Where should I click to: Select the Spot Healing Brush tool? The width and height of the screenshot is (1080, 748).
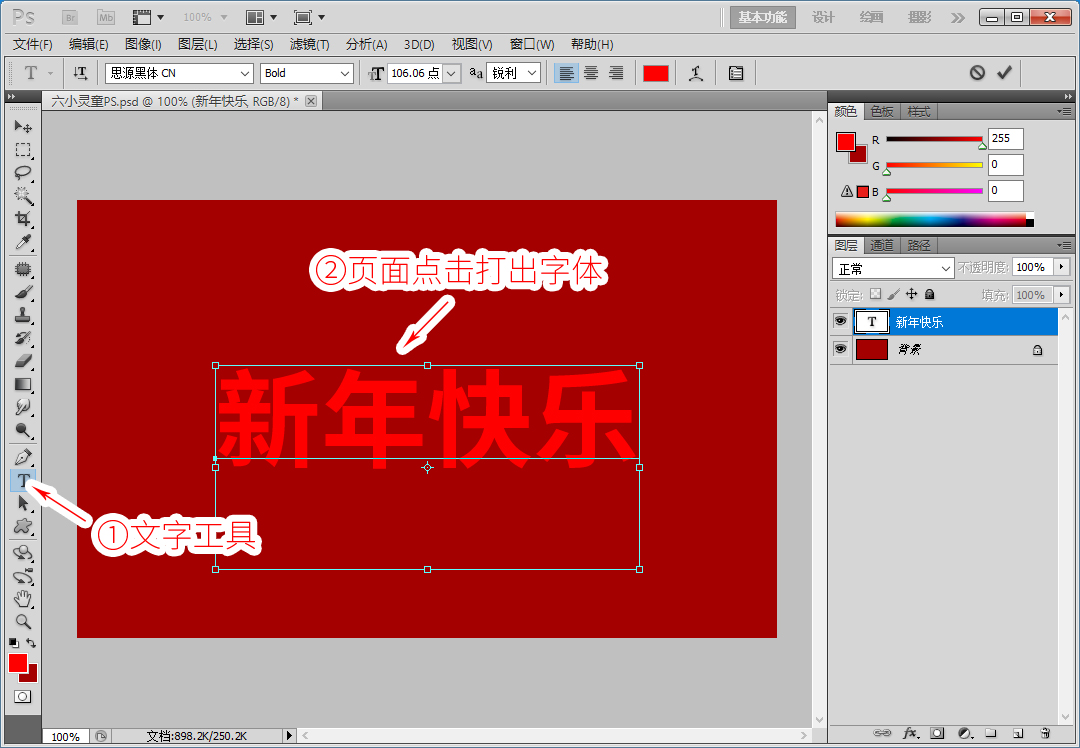(x=23, y=269)
